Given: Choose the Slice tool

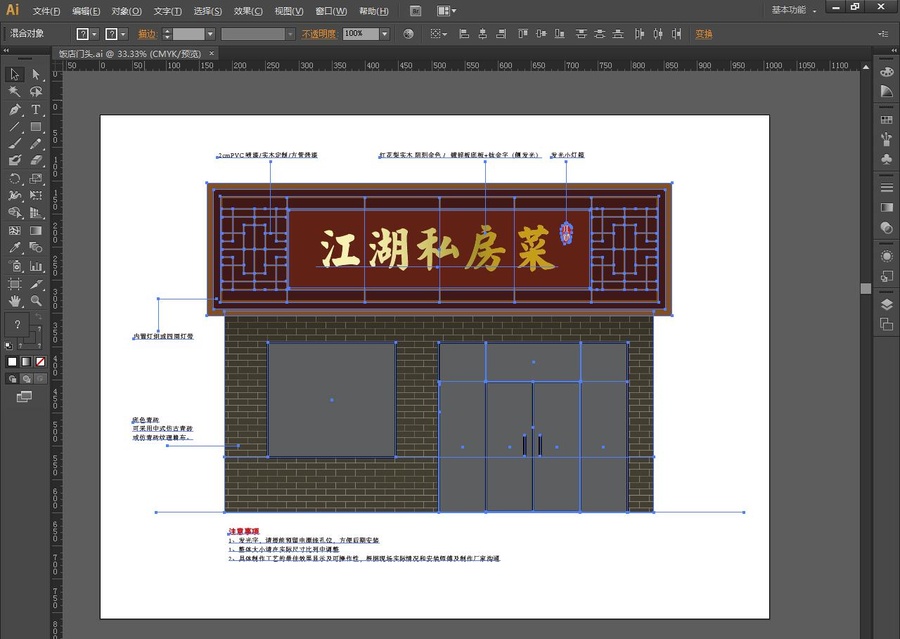Looking at the screenshot, I should click(36, 284).
